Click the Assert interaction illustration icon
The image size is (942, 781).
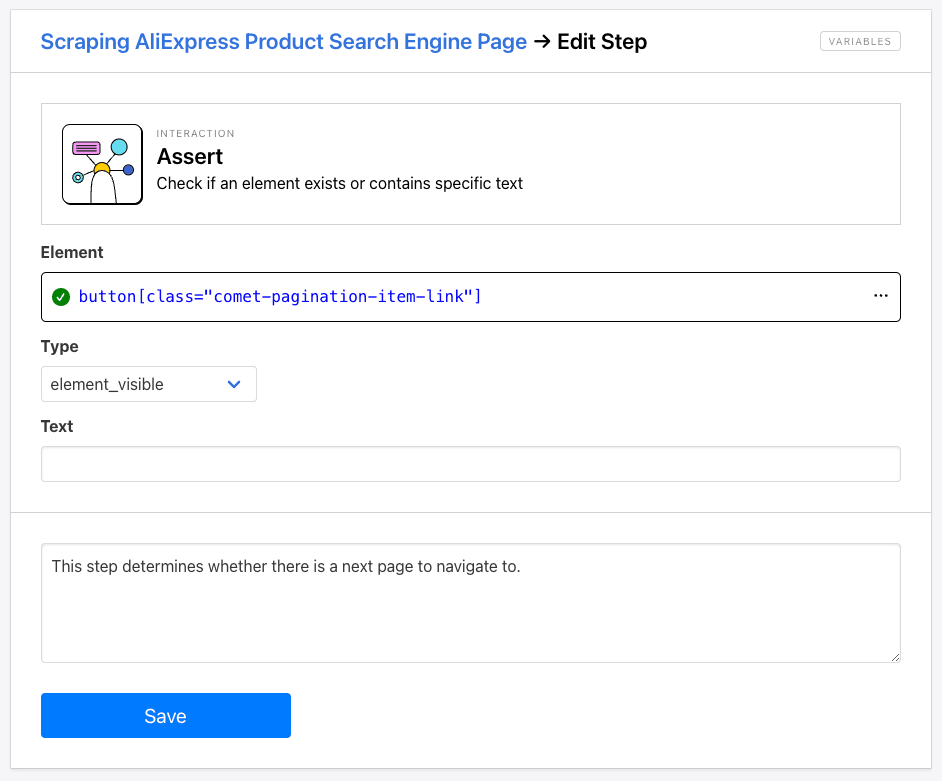point(102,164)
